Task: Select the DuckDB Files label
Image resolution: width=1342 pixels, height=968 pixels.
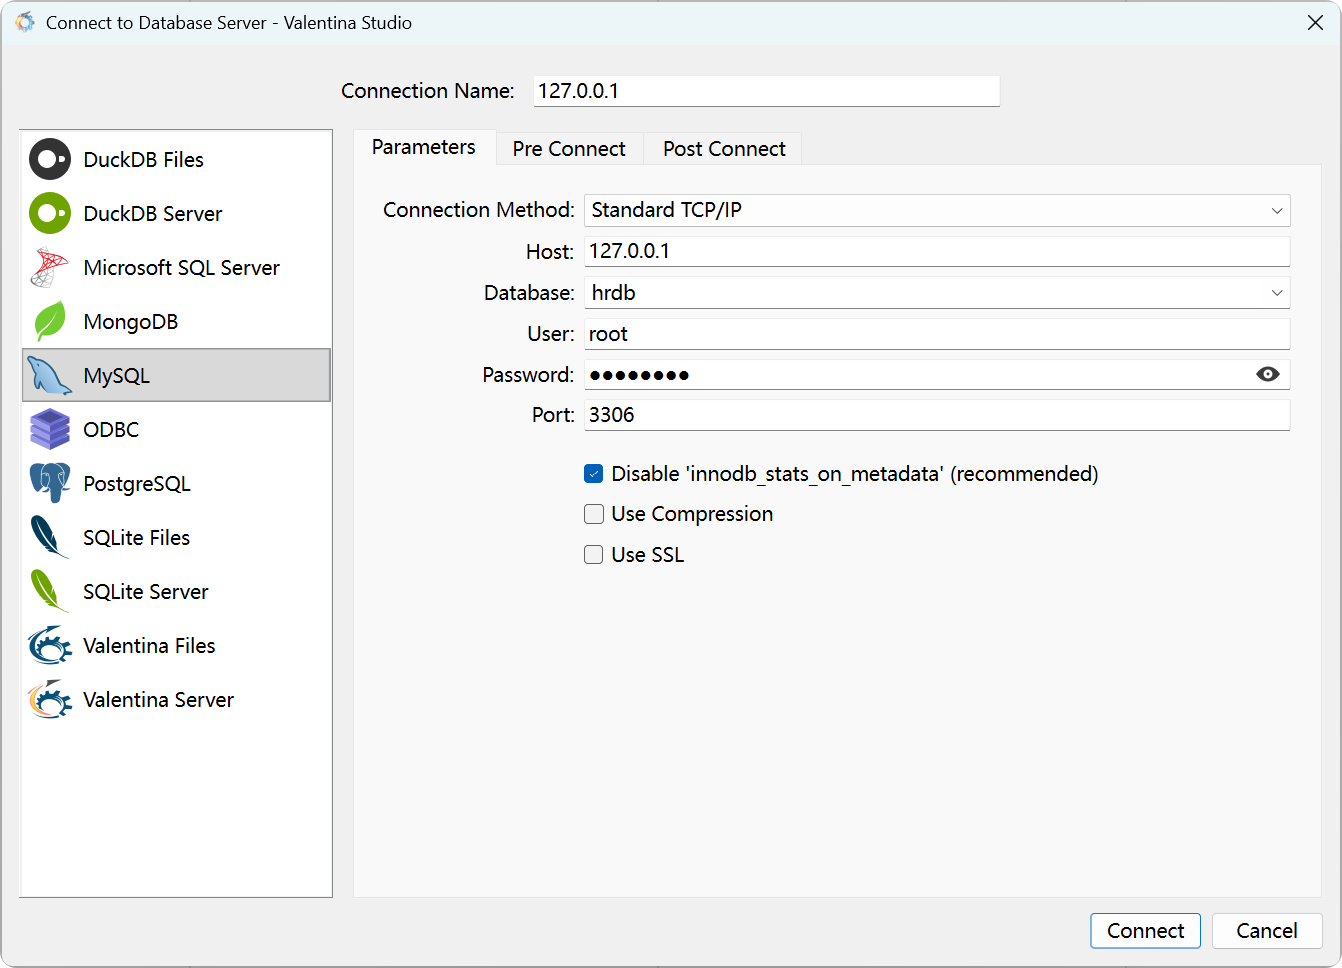Action: [143, 160]
